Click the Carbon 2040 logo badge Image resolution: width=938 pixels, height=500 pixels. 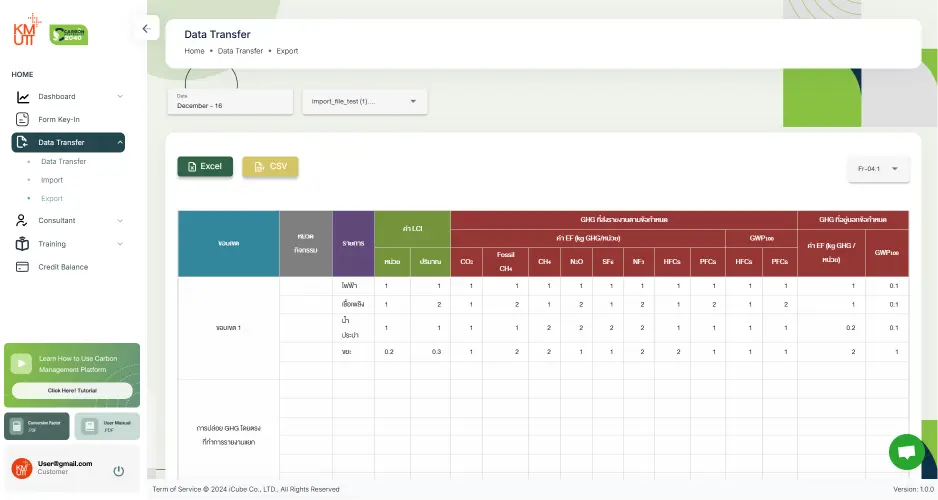pos(69,35)
